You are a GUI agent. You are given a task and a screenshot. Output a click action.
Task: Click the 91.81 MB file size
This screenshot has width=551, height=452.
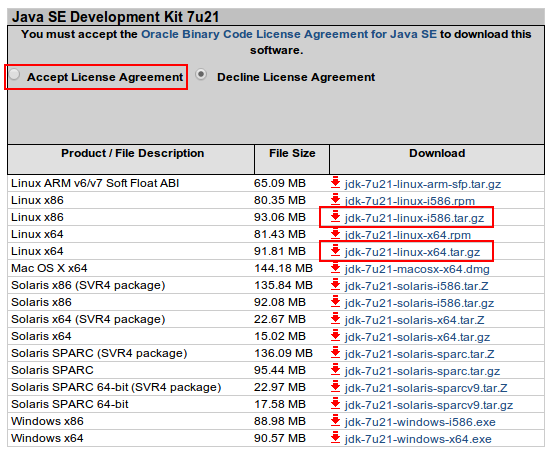click(x=280, y=251)
